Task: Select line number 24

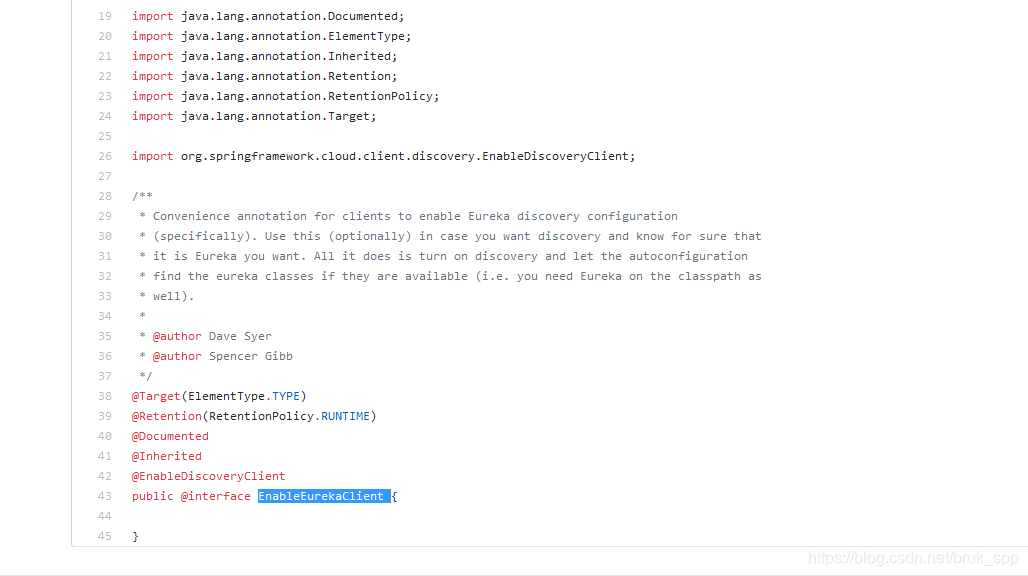Action: (x=105, y=116)
